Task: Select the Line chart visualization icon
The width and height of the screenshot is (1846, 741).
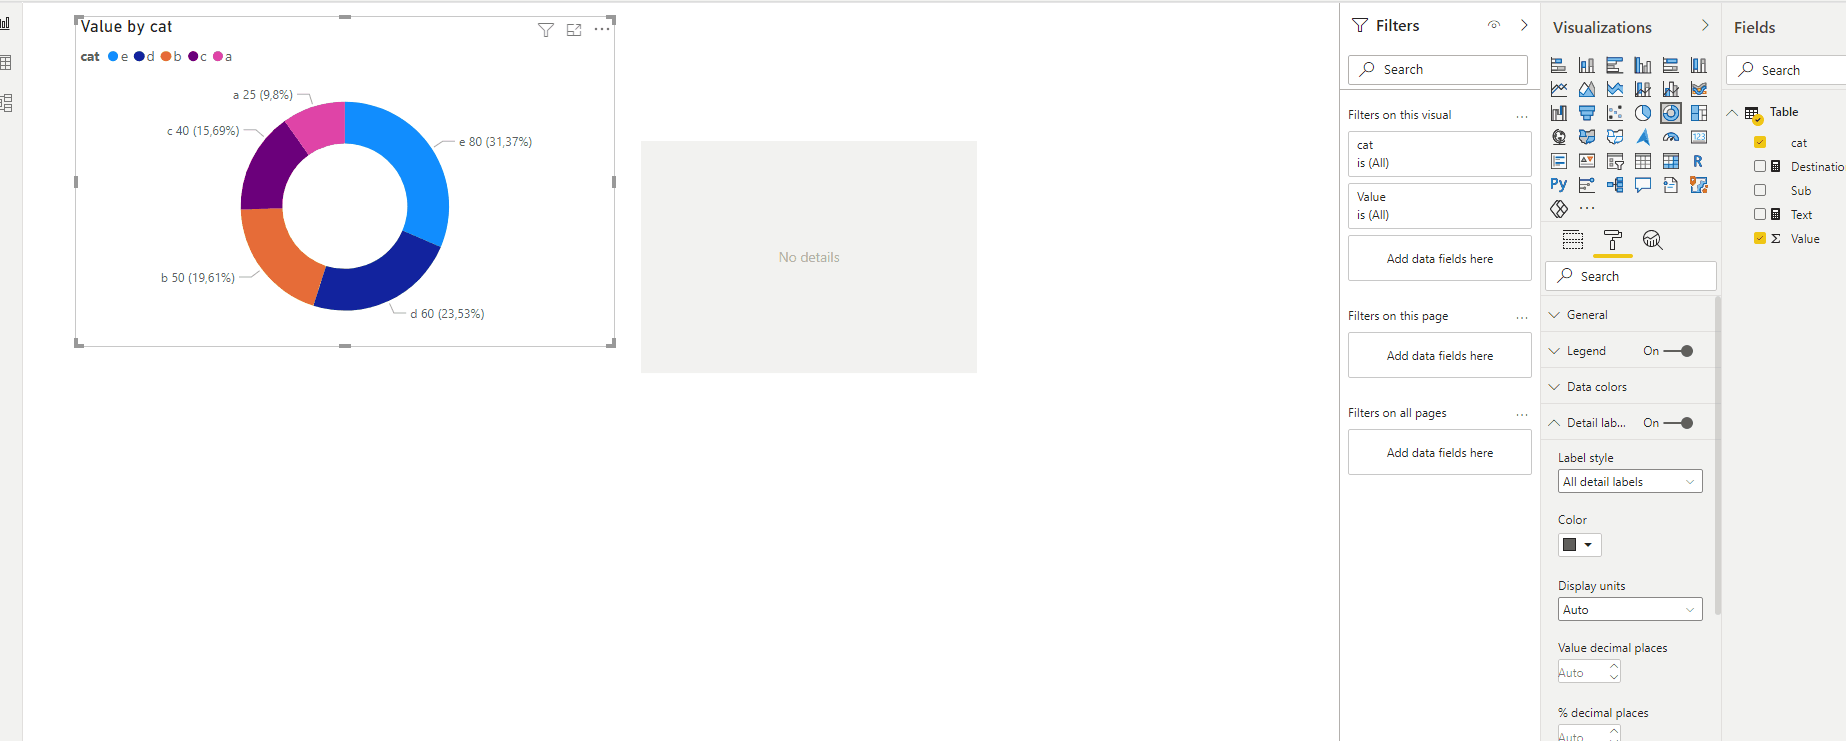Action: (1559, 89)
